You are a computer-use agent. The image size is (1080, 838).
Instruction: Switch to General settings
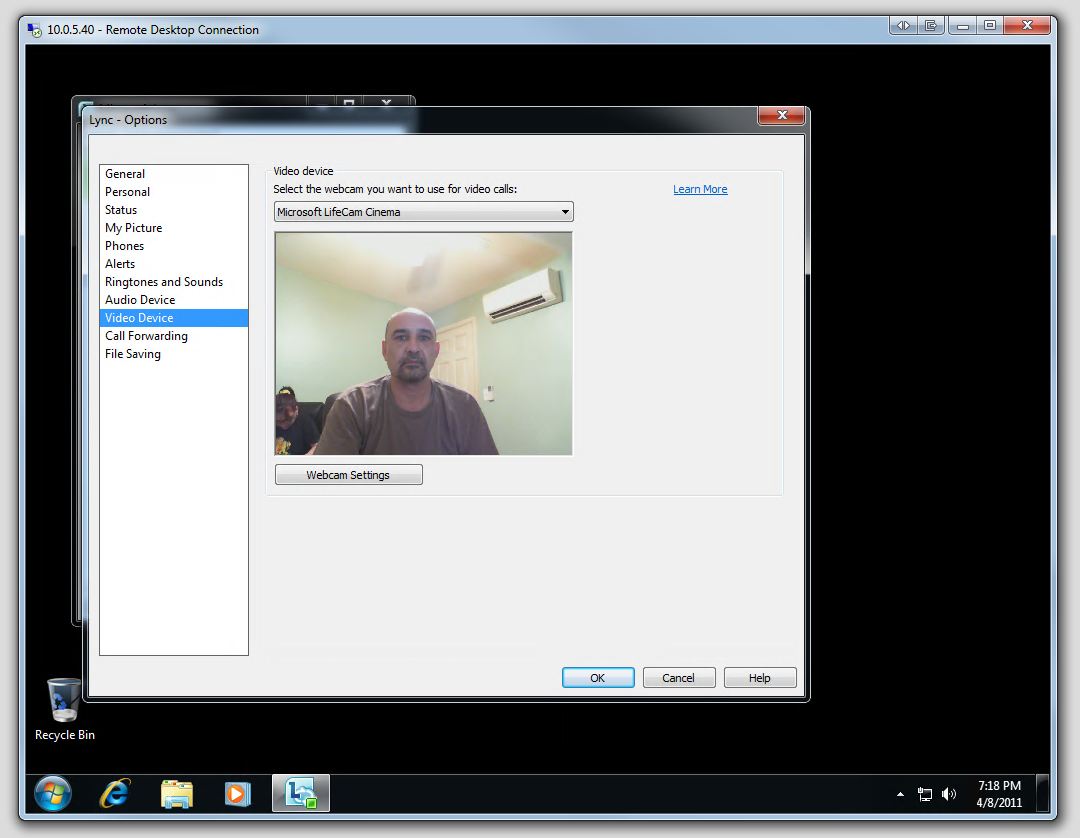click(x=124, y=173)
